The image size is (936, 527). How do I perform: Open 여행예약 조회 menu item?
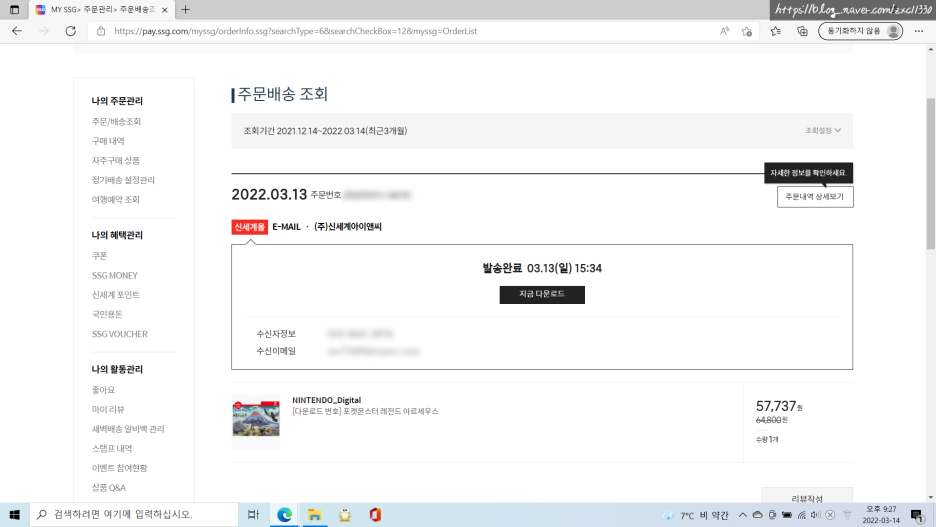point(116,199)
